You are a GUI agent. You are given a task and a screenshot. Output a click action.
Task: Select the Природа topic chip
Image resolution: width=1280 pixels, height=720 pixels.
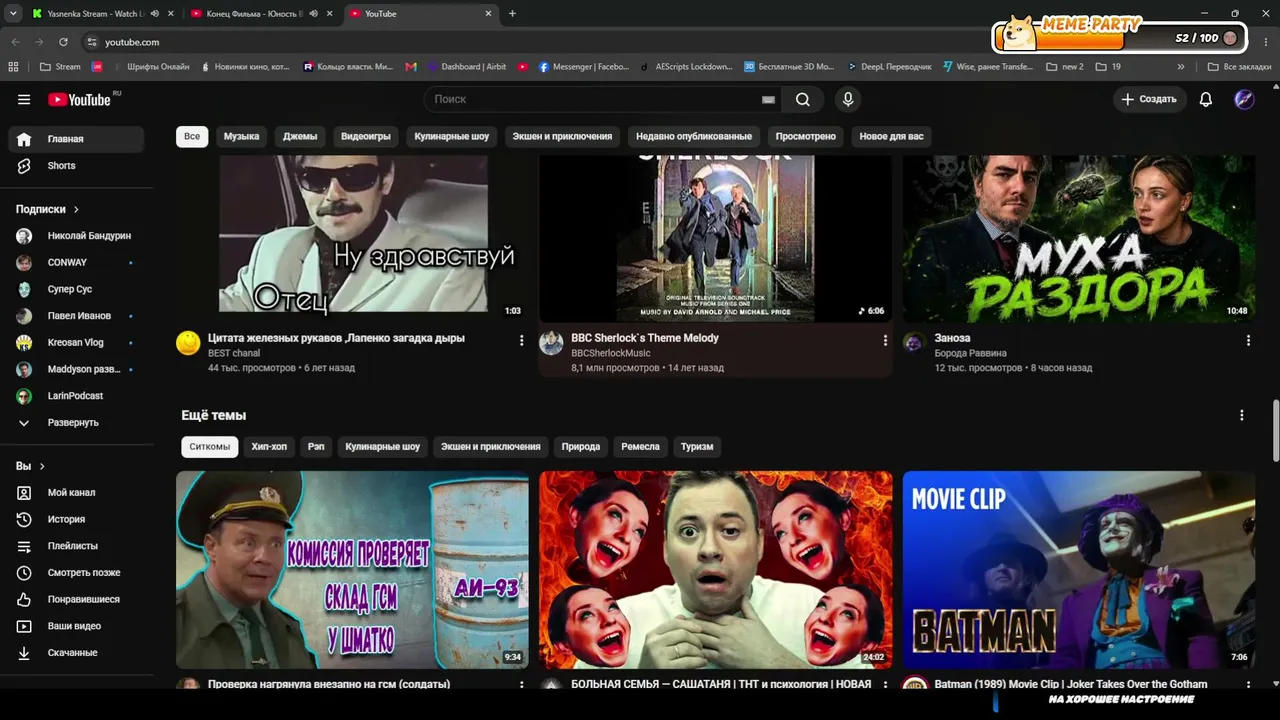(581, 446)
